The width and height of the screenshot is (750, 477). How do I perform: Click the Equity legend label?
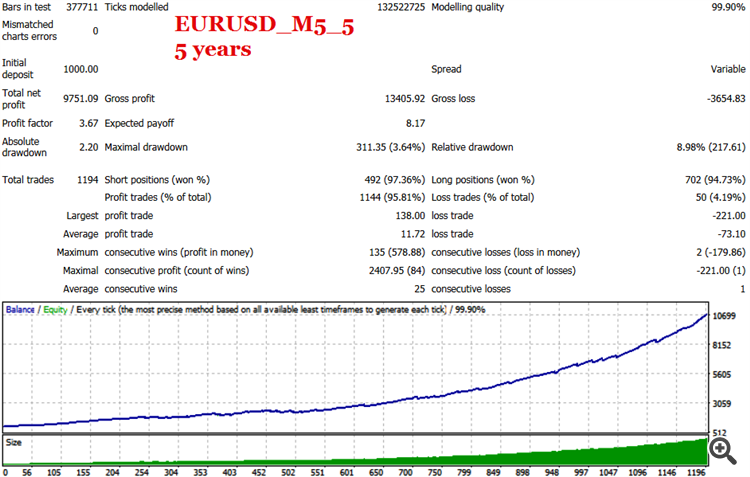55,310
